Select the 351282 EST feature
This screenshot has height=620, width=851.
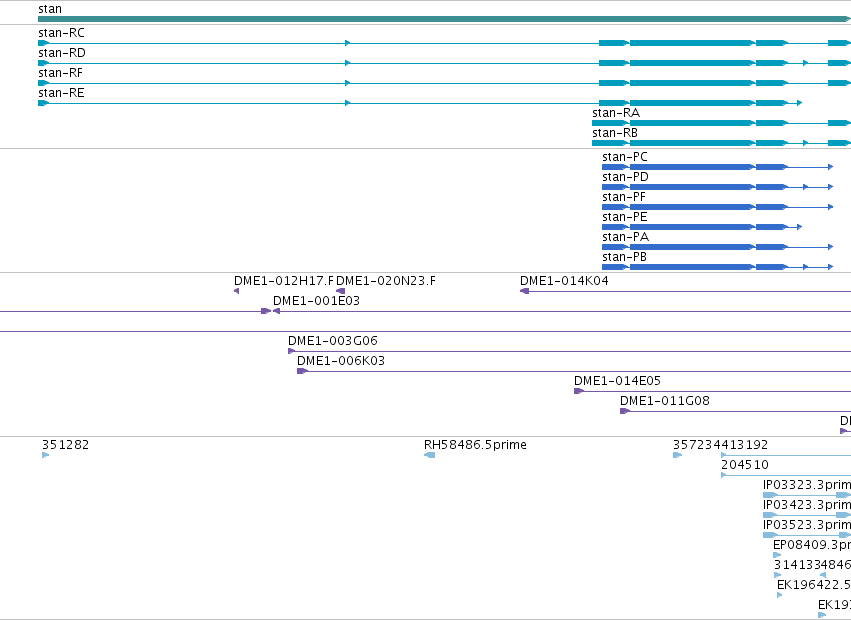click(x=46, y=455)
